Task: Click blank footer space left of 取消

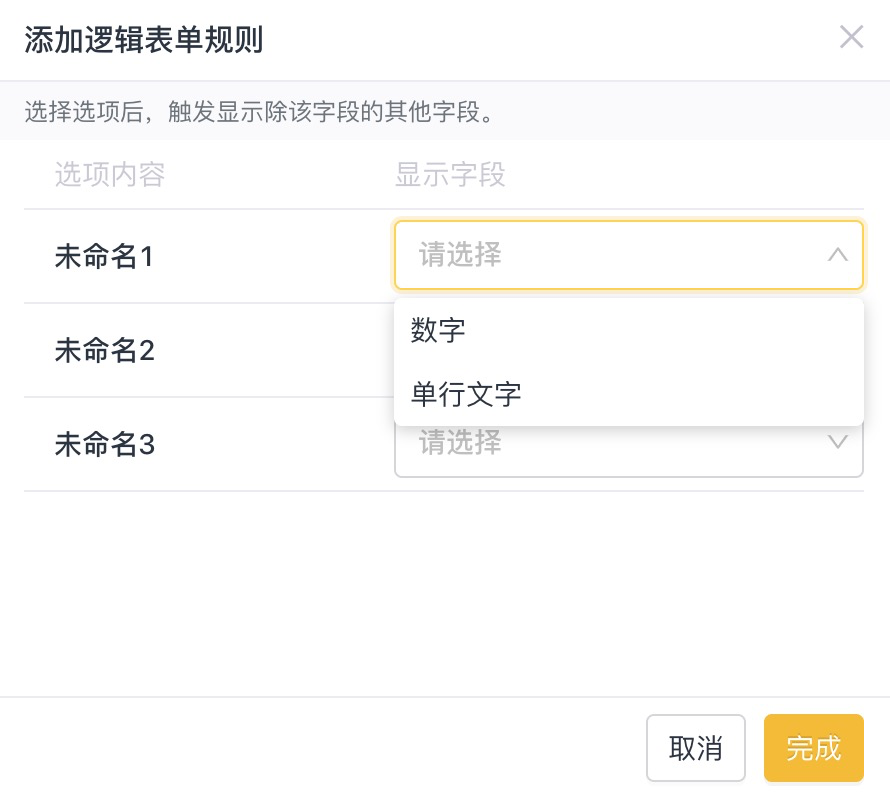Action: coord(320,748)
